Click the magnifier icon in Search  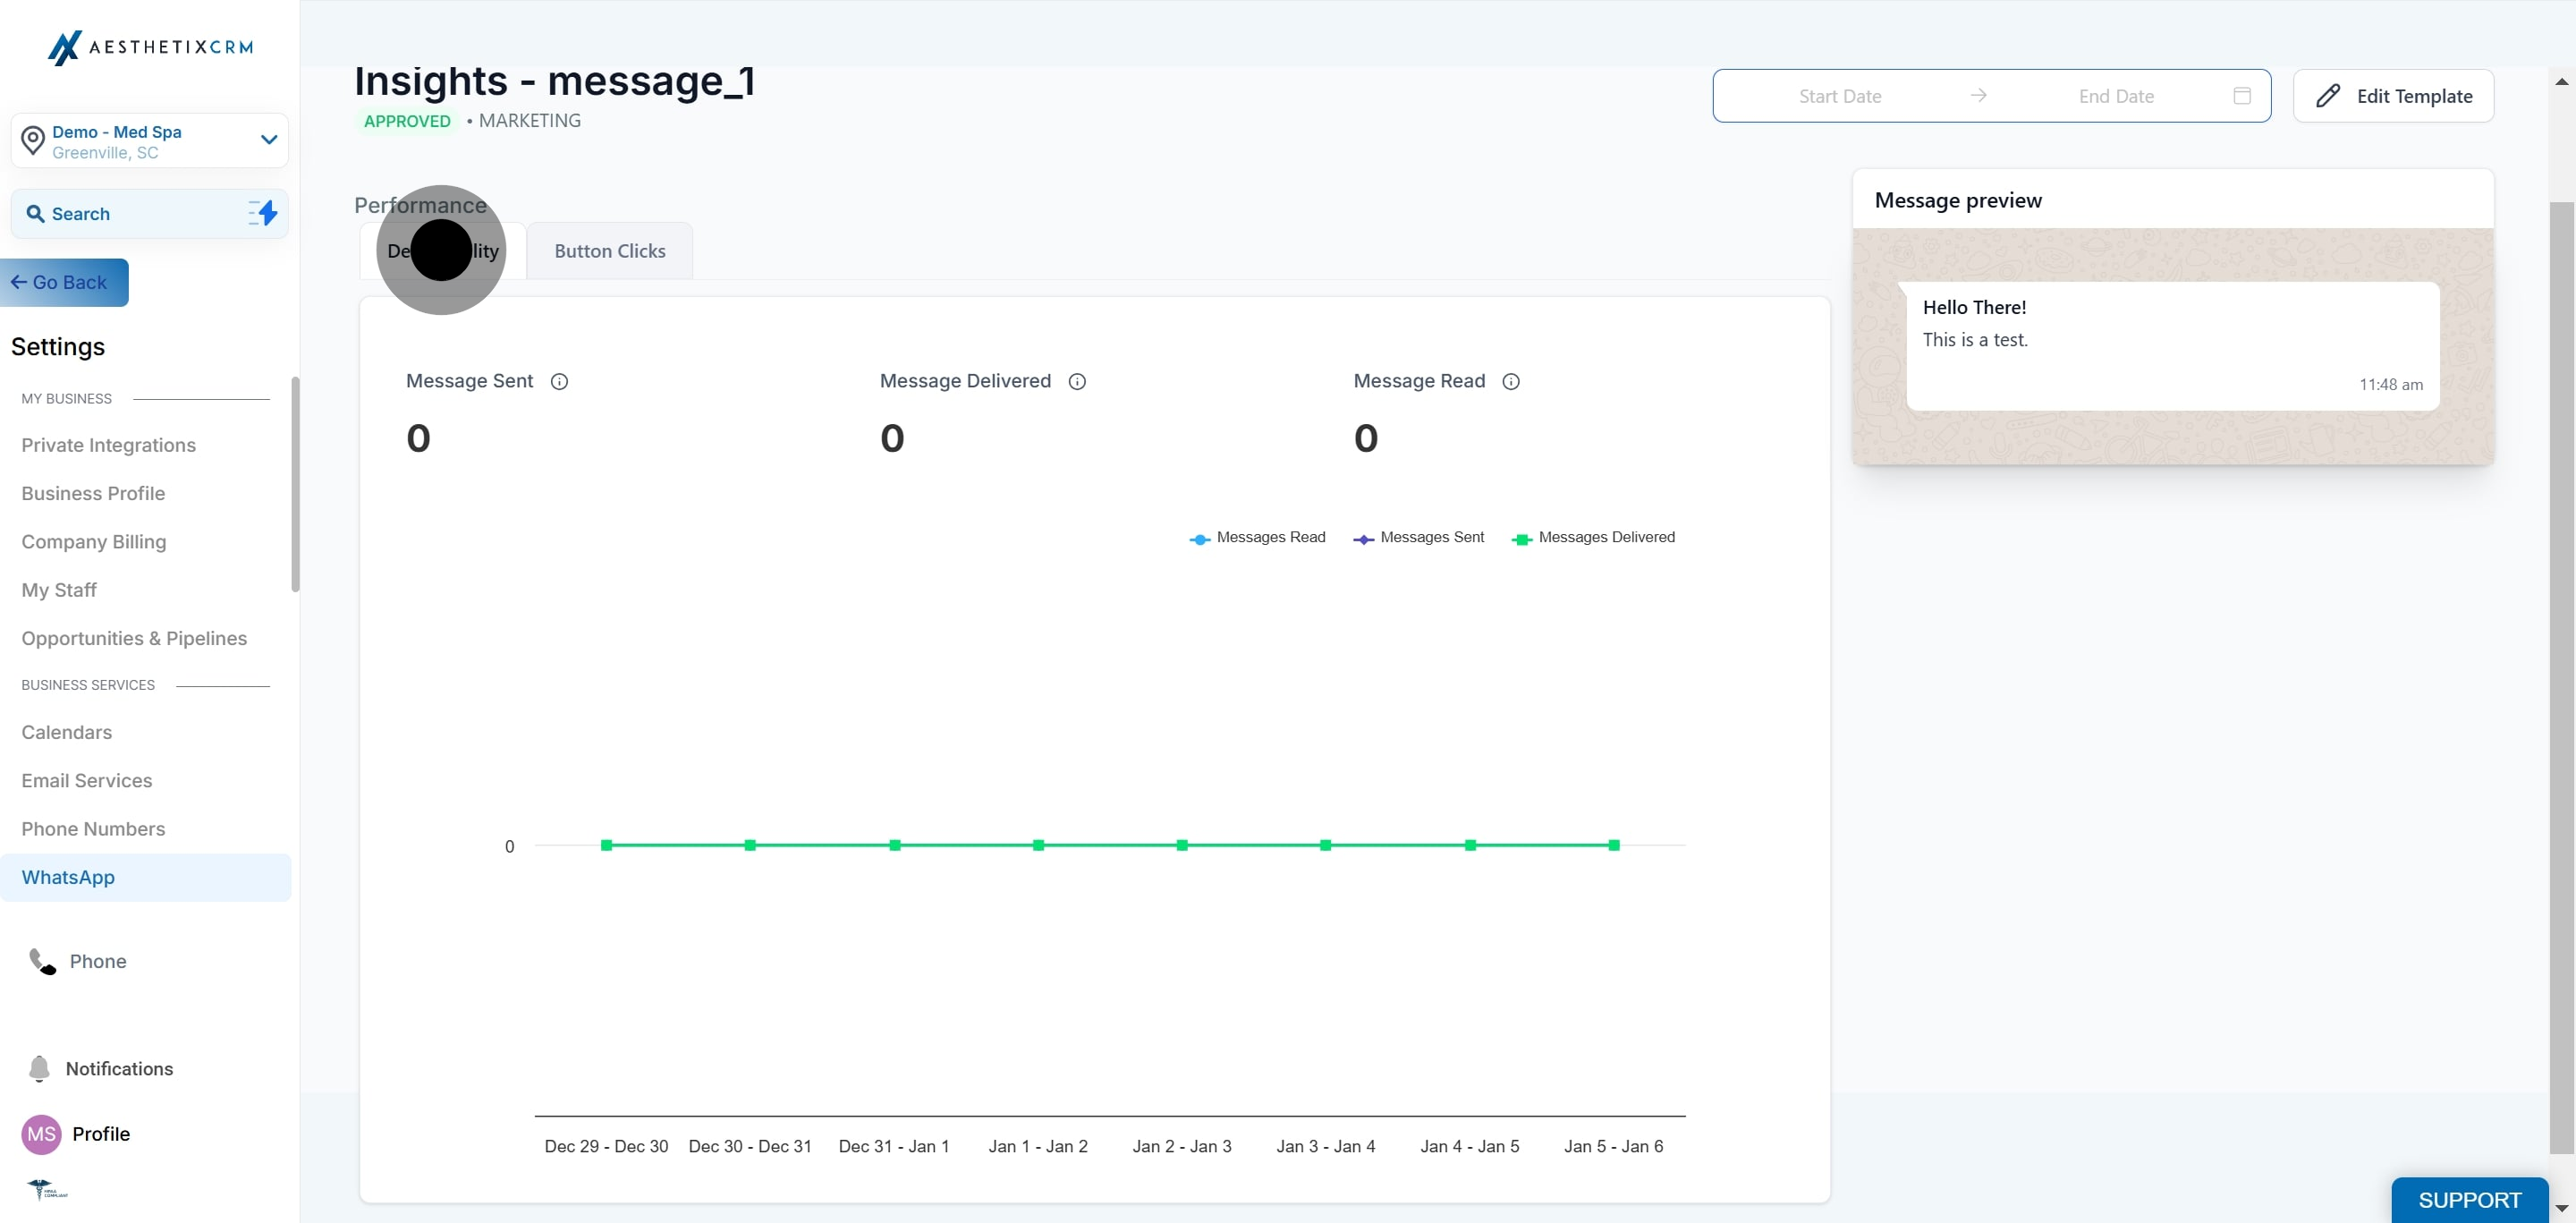point(35,214)
